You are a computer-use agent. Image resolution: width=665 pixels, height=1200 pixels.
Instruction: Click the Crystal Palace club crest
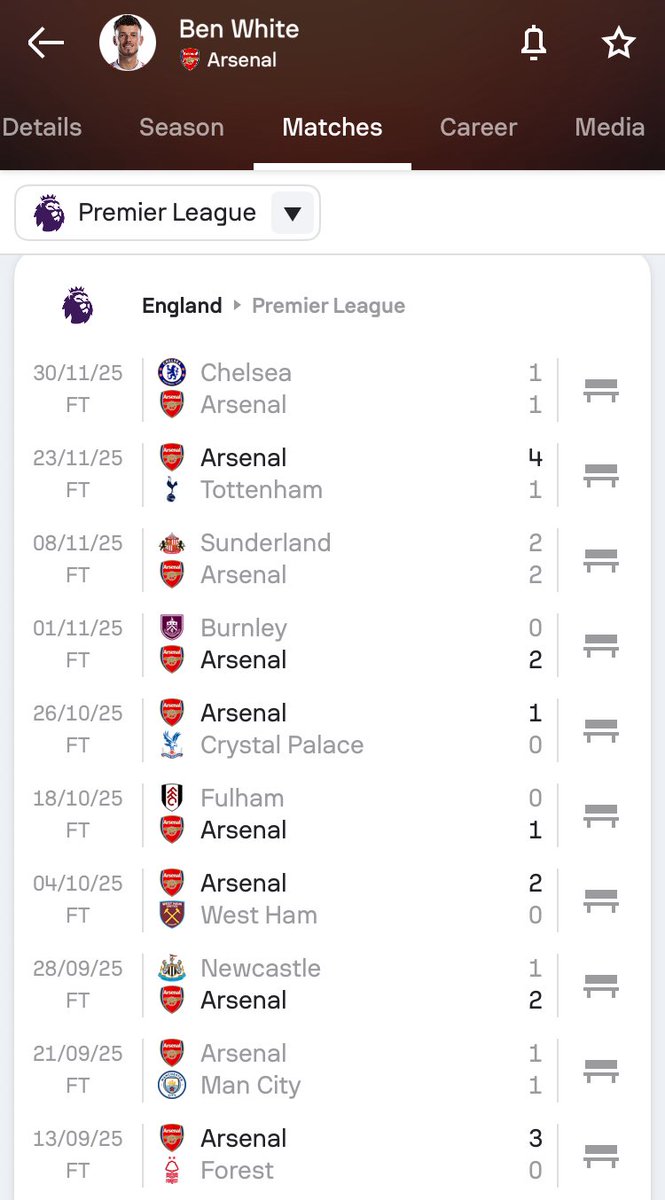(x=172, y=745)
